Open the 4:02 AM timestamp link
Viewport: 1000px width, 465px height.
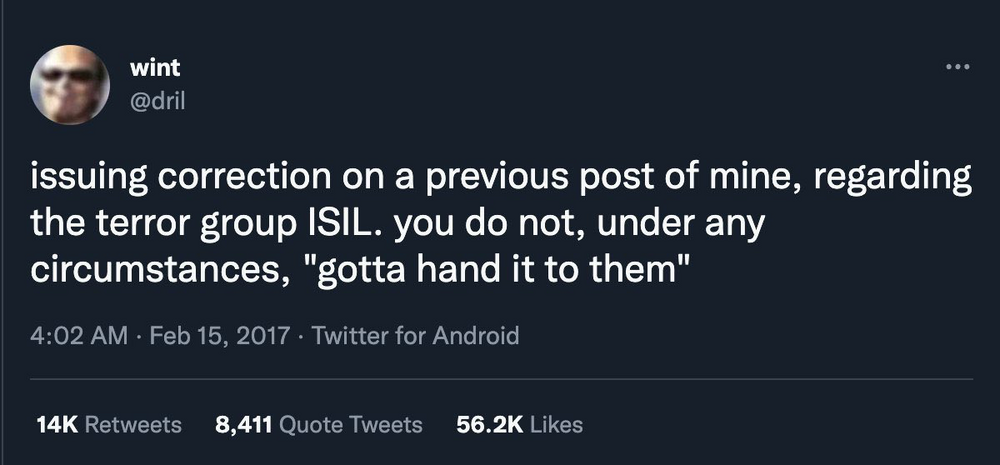(81, 335)
